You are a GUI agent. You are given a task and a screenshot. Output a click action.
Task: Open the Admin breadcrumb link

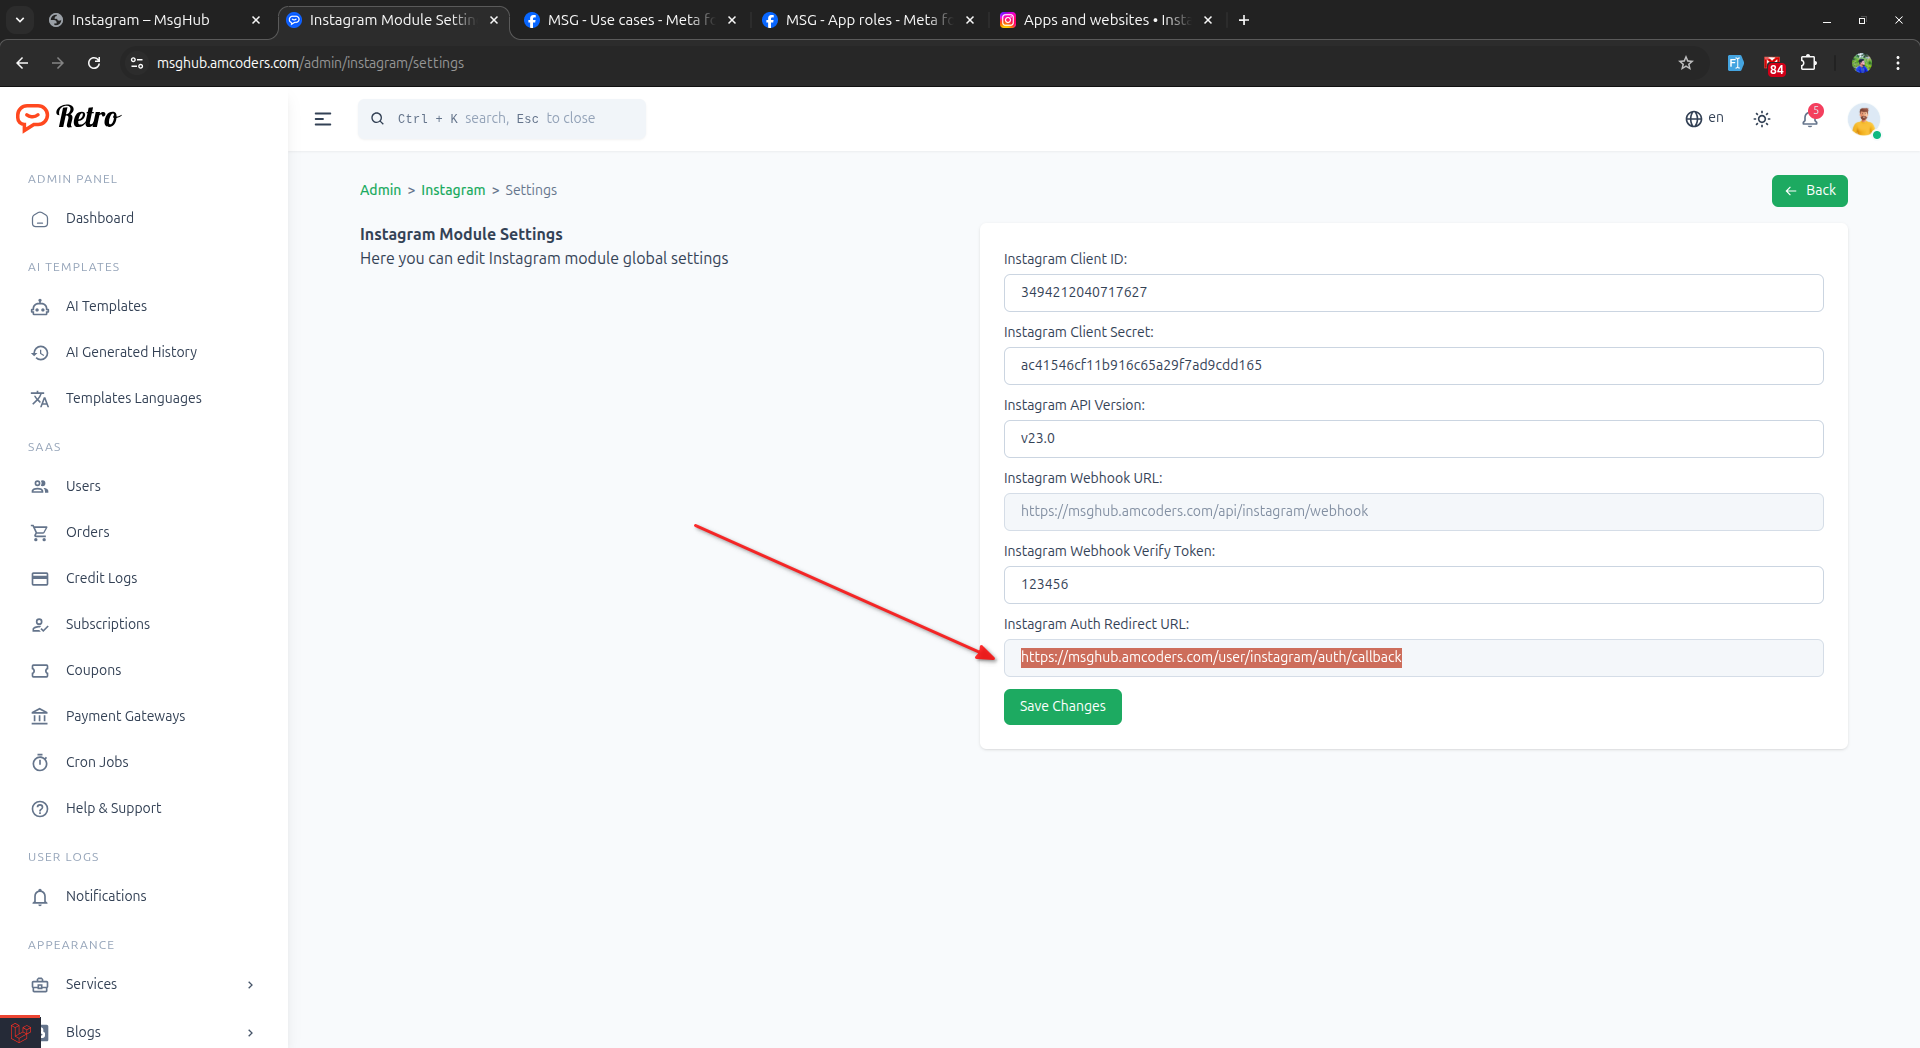pos(380,190)
